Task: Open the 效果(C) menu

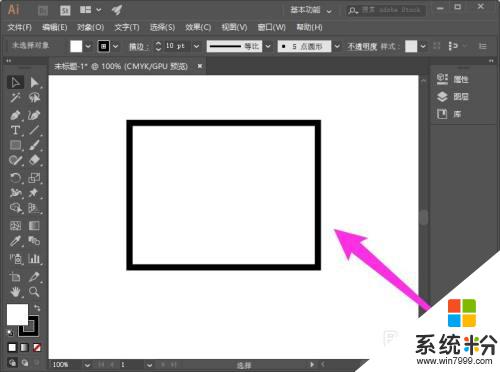Action: pos(198,27)
